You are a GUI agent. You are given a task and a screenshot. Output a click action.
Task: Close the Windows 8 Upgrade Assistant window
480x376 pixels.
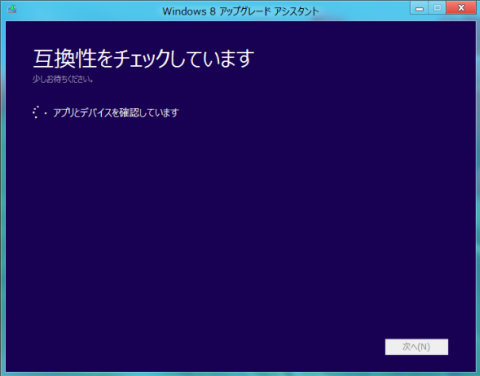click(x=461, y=8)
